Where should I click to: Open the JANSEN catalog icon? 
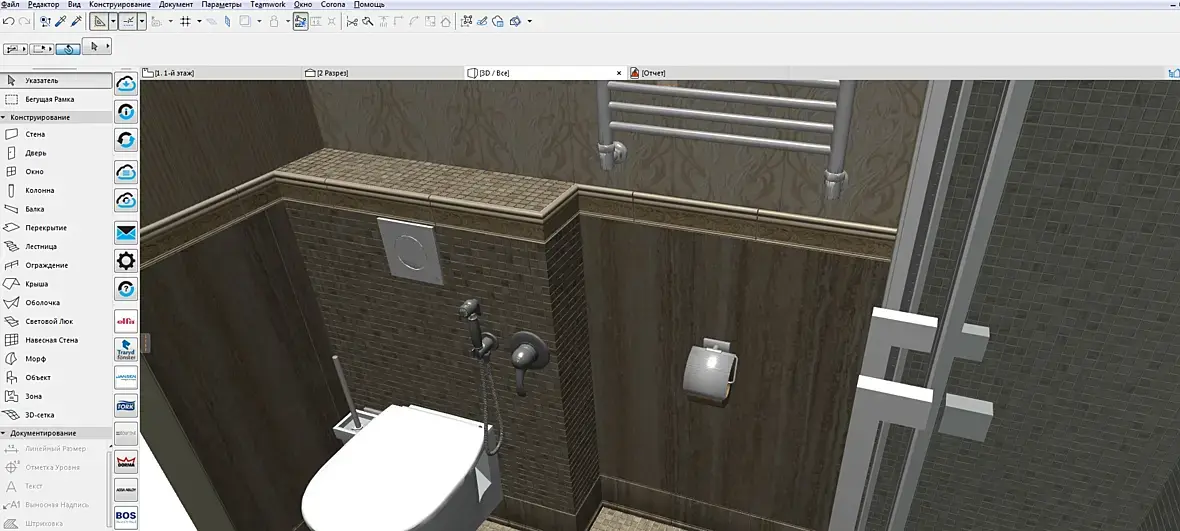pos(126,377)
